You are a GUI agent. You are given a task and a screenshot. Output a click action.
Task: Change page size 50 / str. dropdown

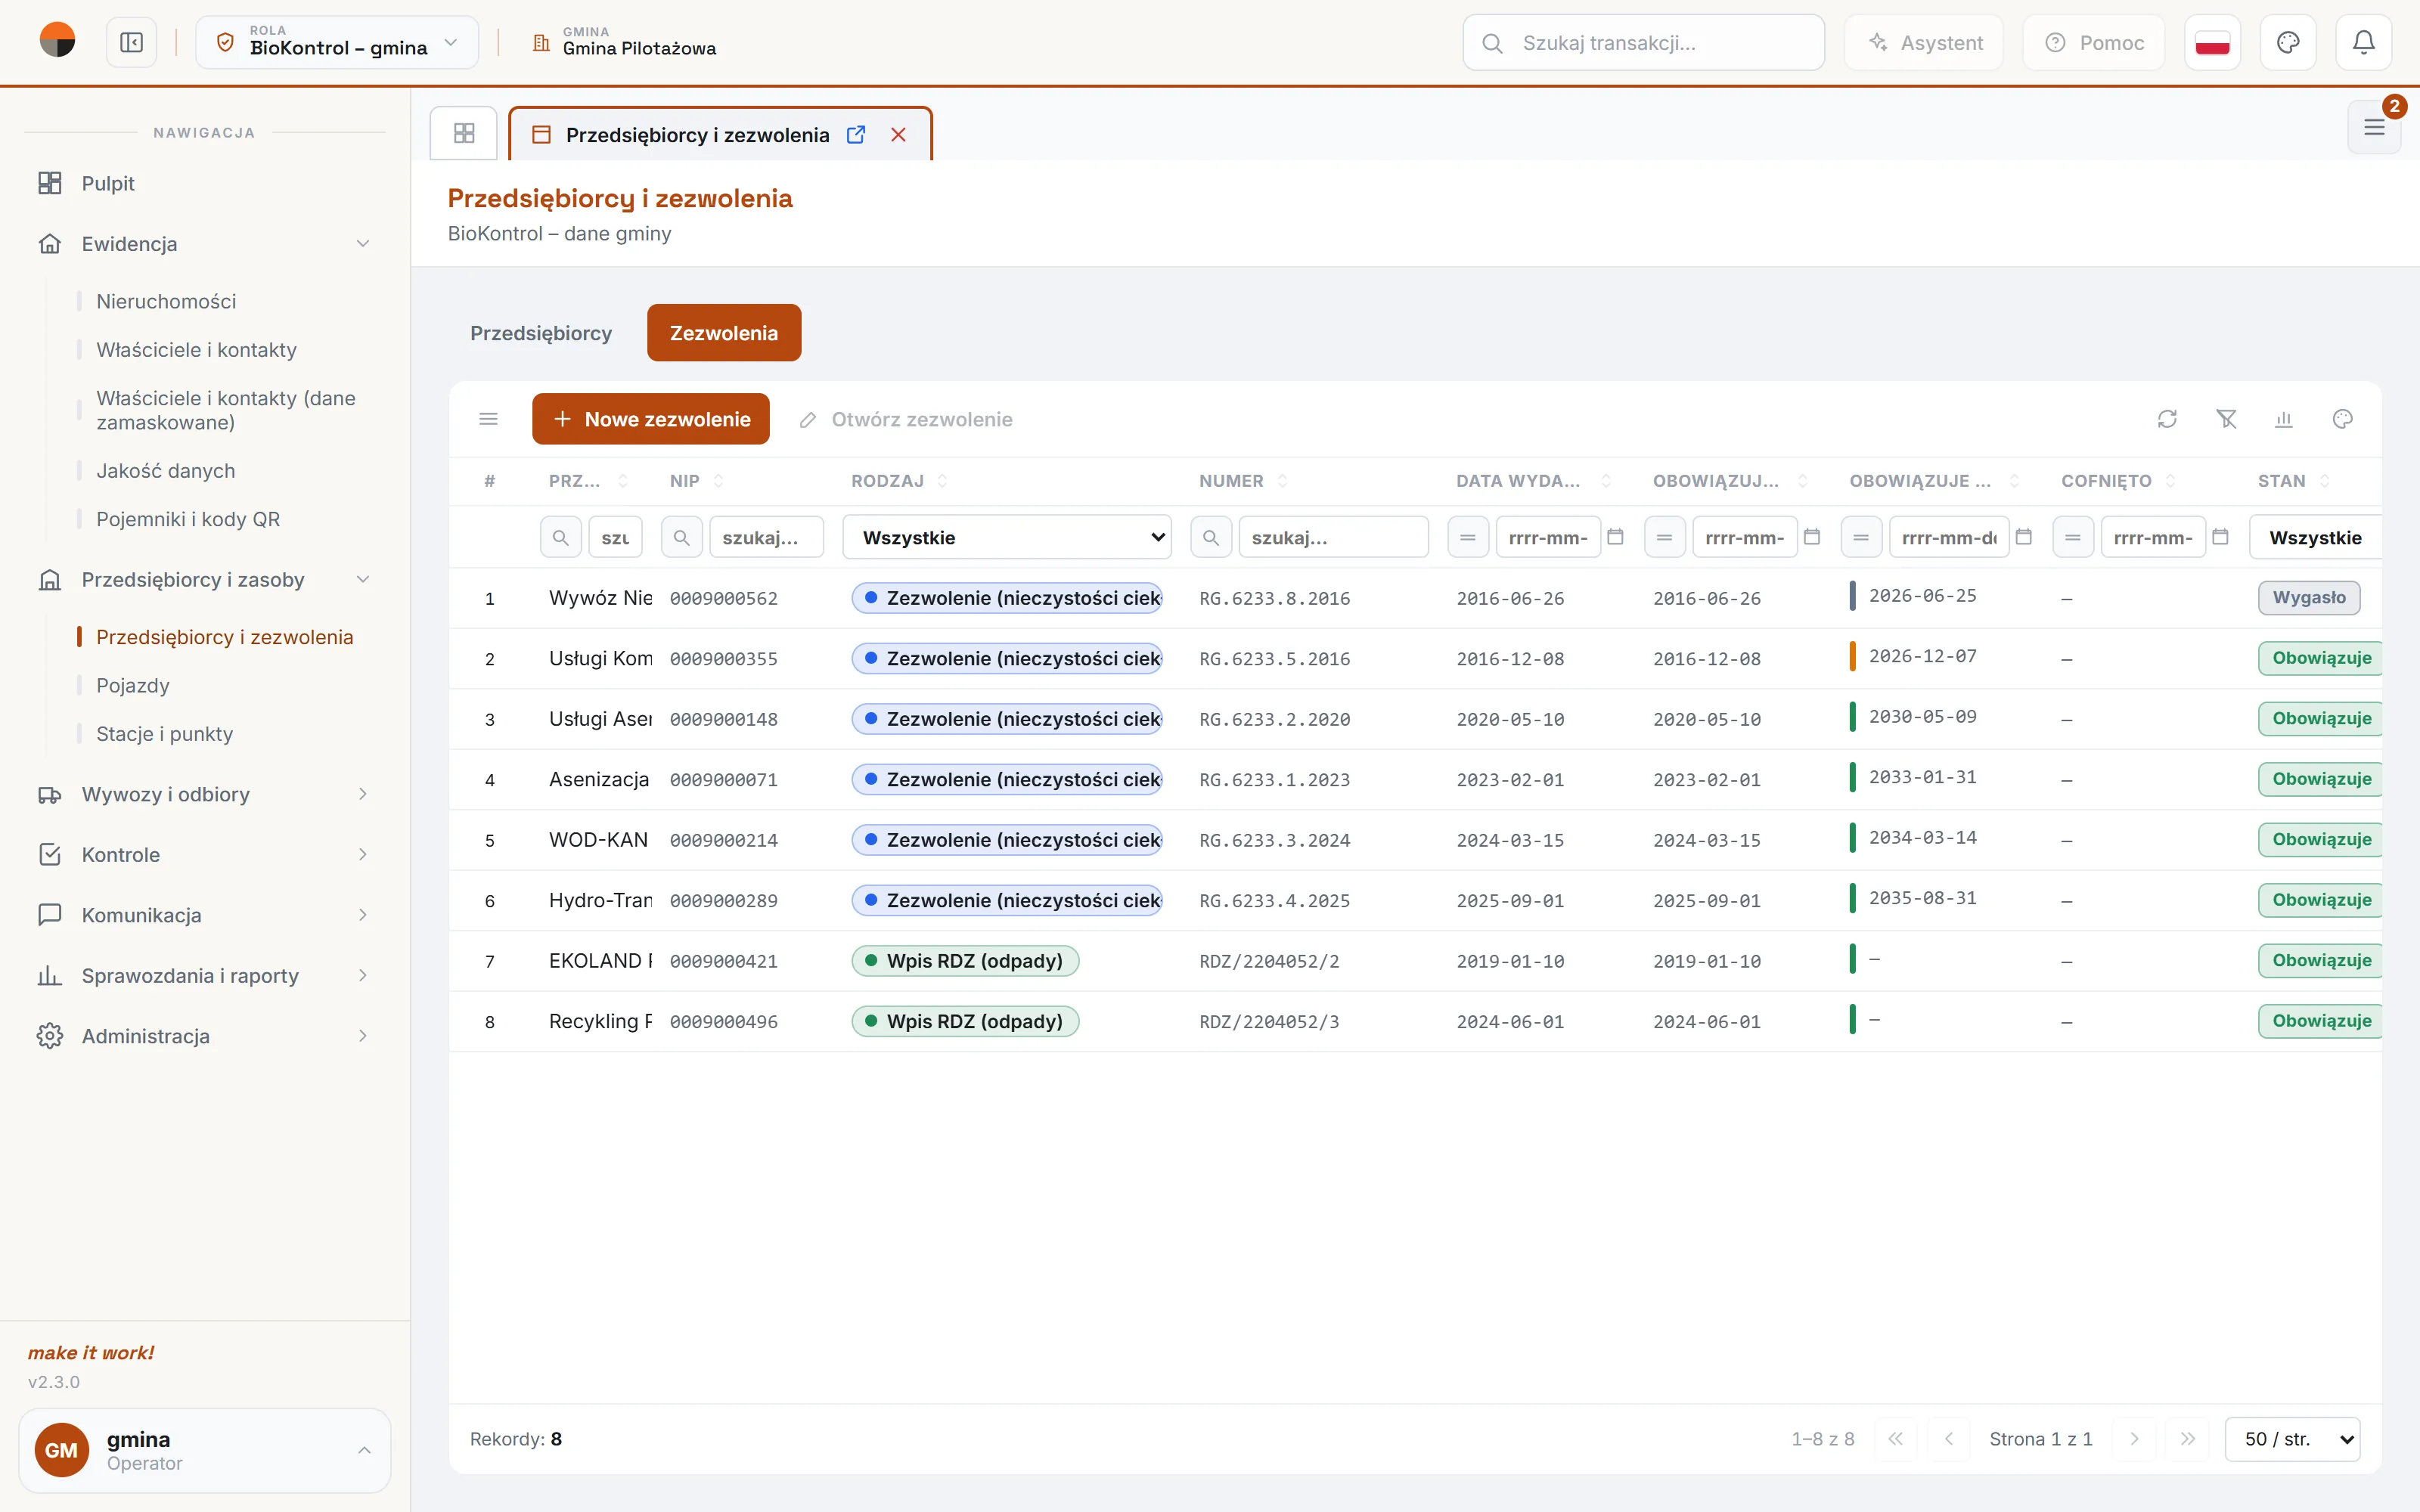click(x=2293, y=1439)
